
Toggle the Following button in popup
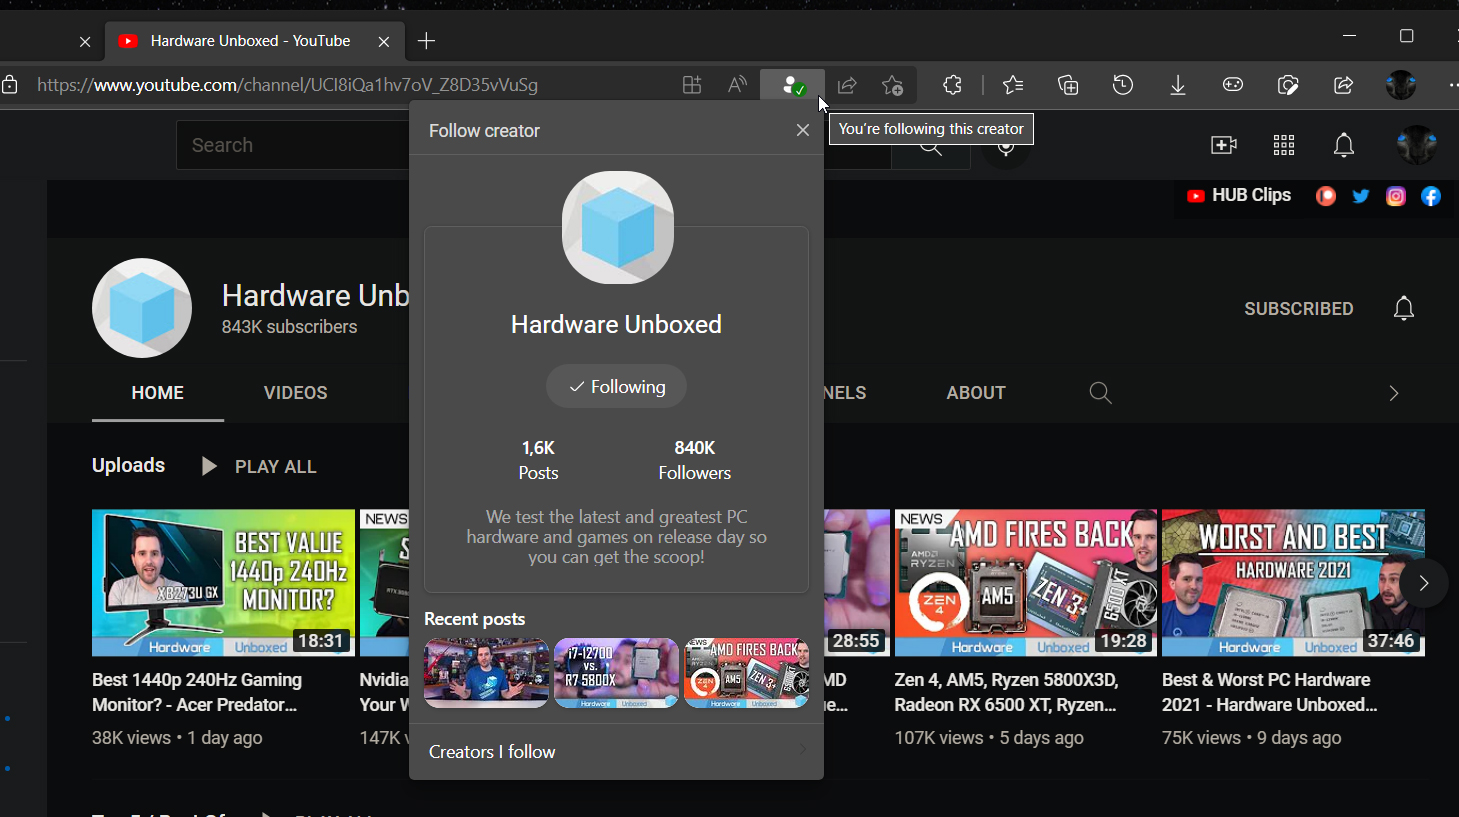coord(616,387)
